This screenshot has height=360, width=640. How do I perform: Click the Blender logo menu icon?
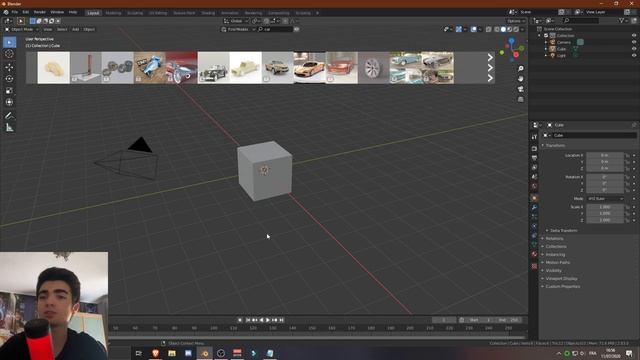coord(6,12)
